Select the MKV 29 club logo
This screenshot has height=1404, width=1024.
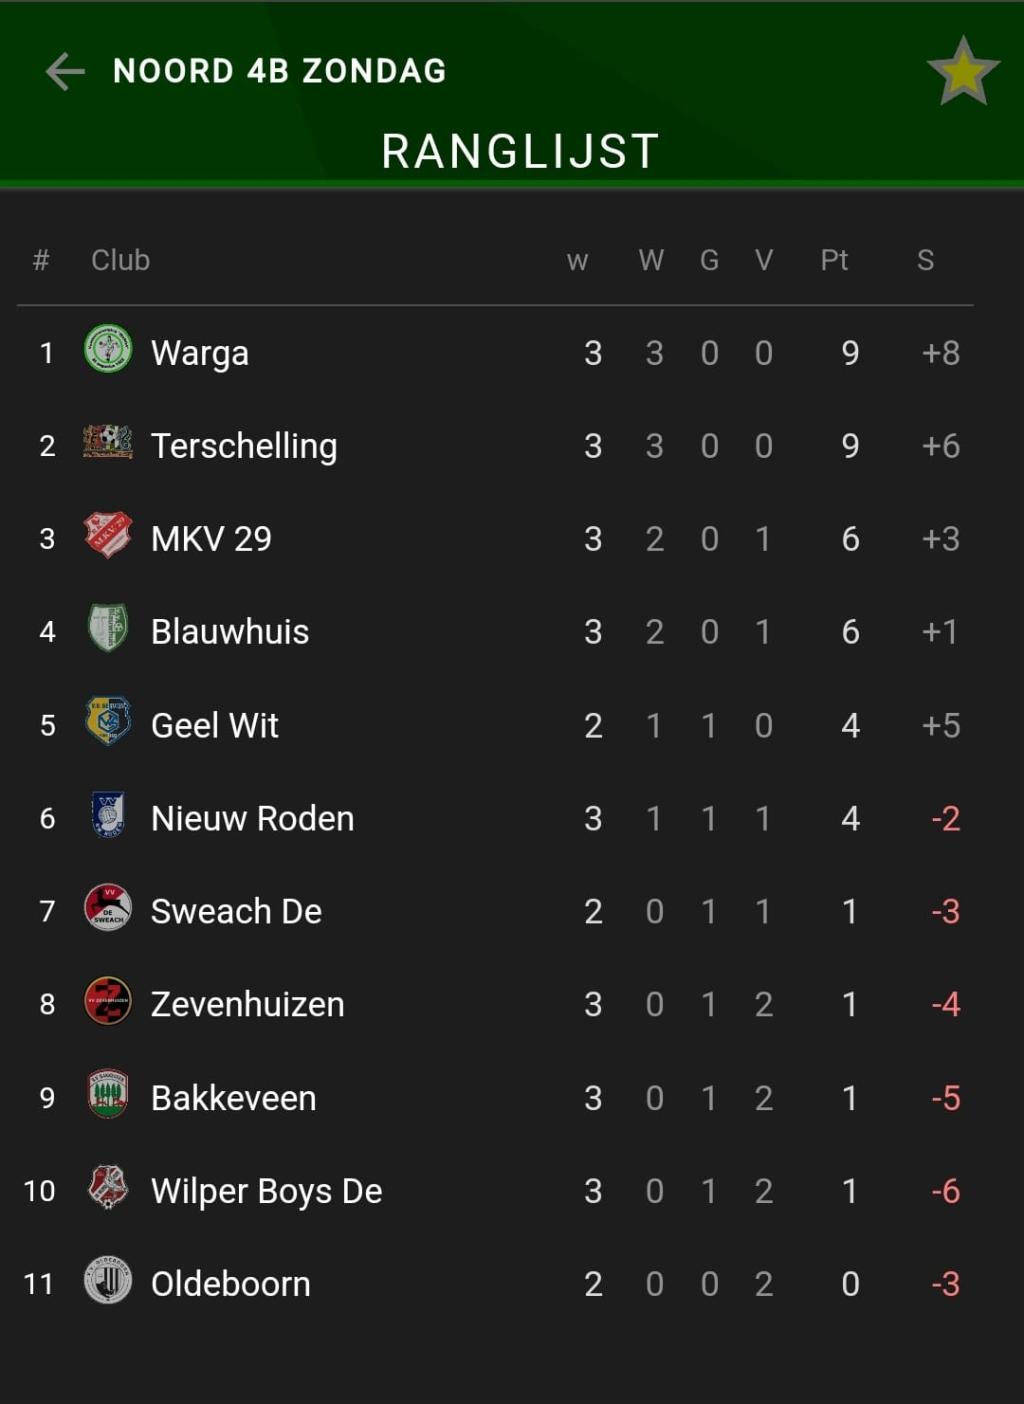point(108,535)
